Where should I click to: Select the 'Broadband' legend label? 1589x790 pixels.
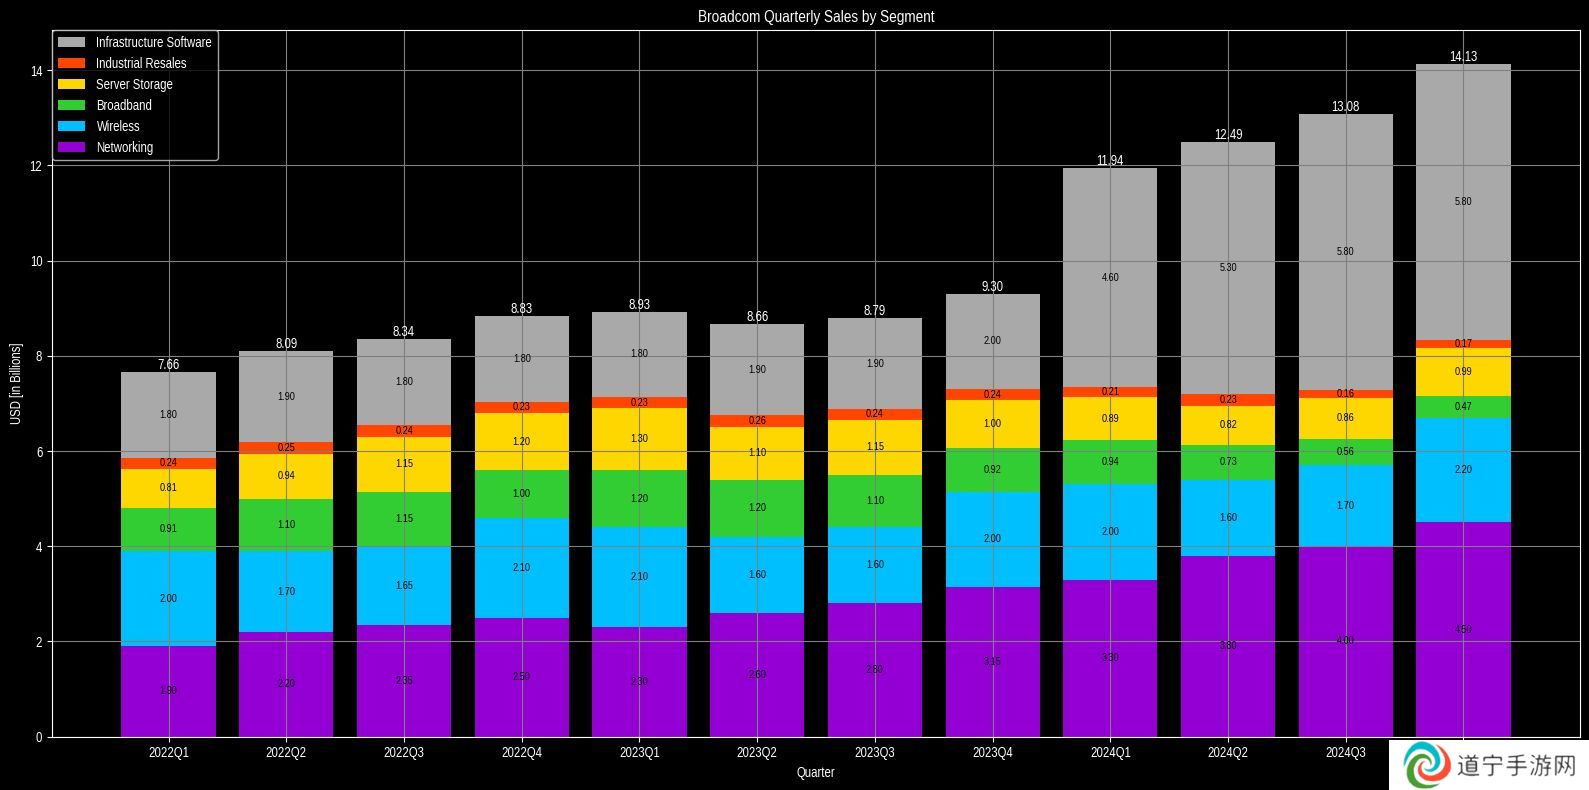(124, 105)
